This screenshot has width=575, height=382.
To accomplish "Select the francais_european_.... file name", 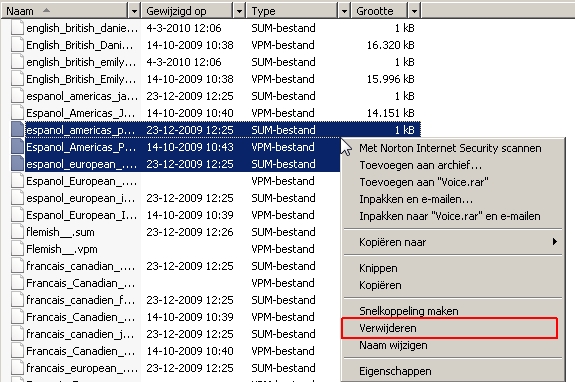I will 82,368.
